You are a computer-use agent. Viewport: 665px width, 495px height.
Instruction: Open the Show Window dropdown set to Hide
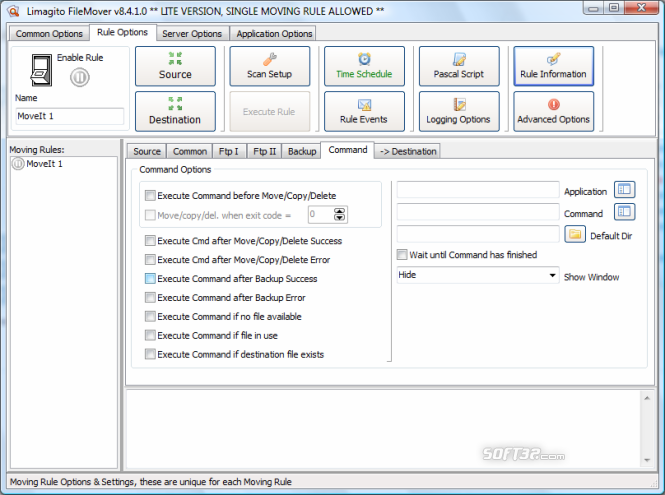pyautogui.click(x=478, y=275)
